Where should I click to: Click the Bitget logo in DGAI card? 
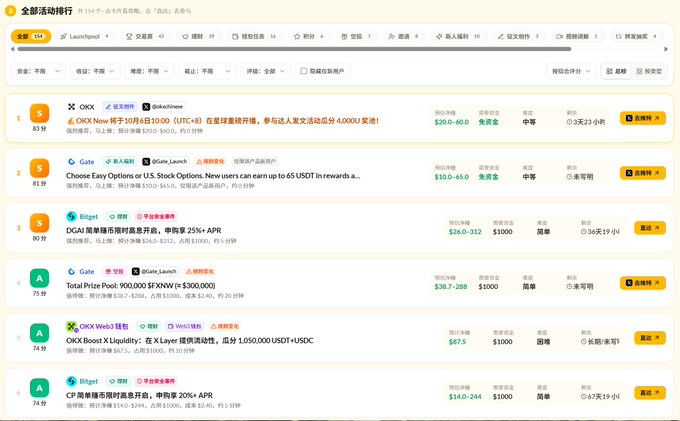(72, 216)
